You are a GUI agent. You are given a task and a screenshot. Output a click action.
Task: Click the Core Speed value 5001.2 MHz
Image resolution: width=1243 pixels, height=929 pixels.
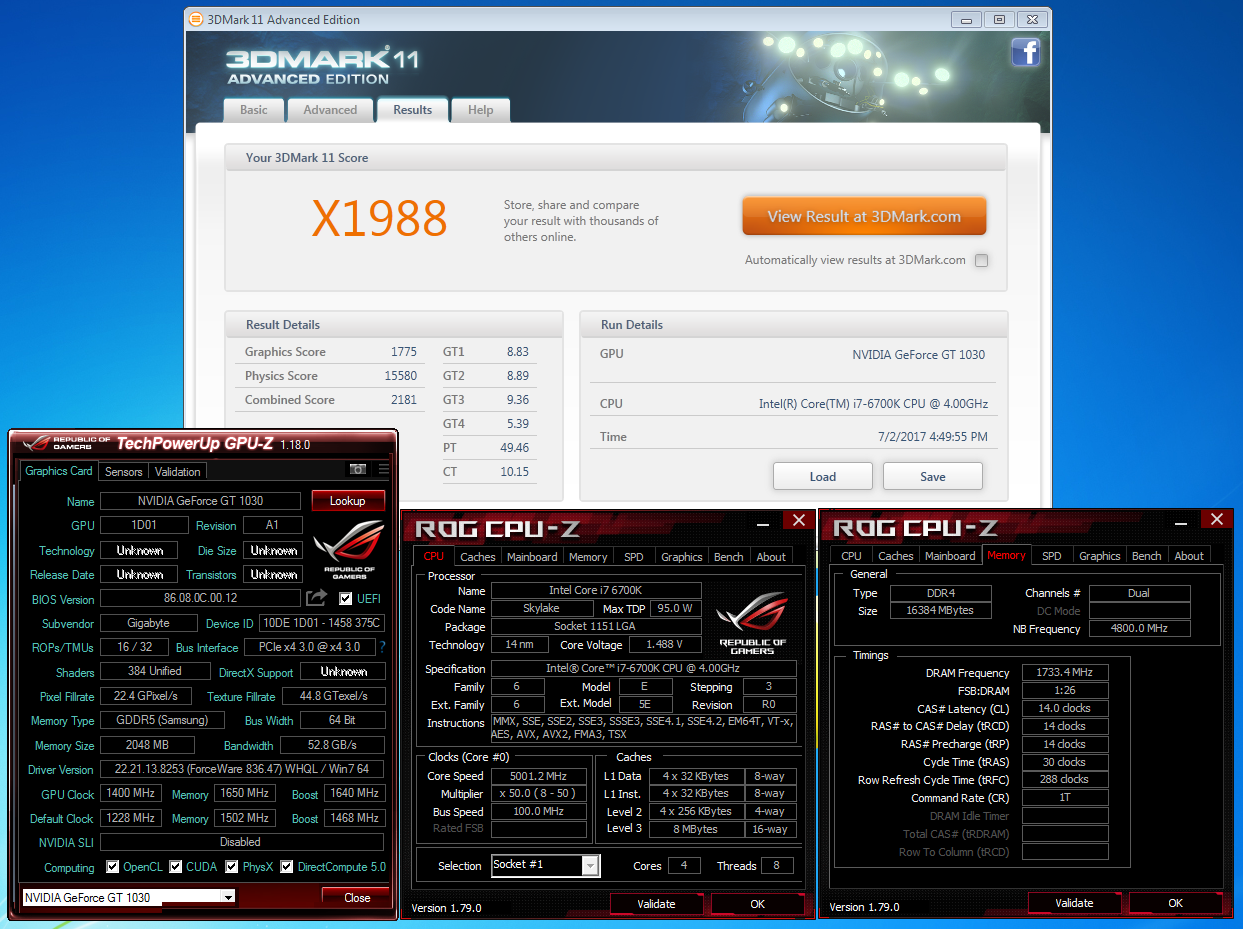pyautogui.click(x=539, y=776)
